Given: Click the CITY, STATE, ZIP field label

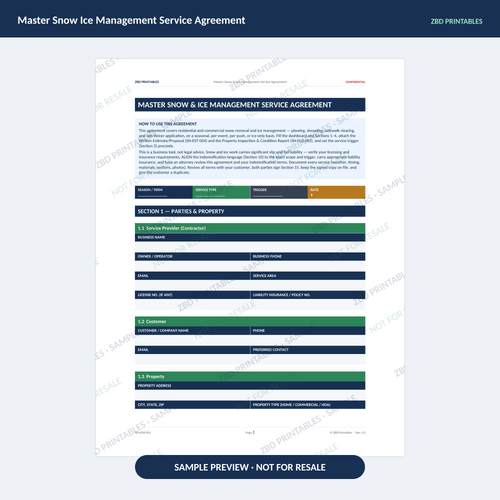Looking at the screenshot, I should coord(151,405).
